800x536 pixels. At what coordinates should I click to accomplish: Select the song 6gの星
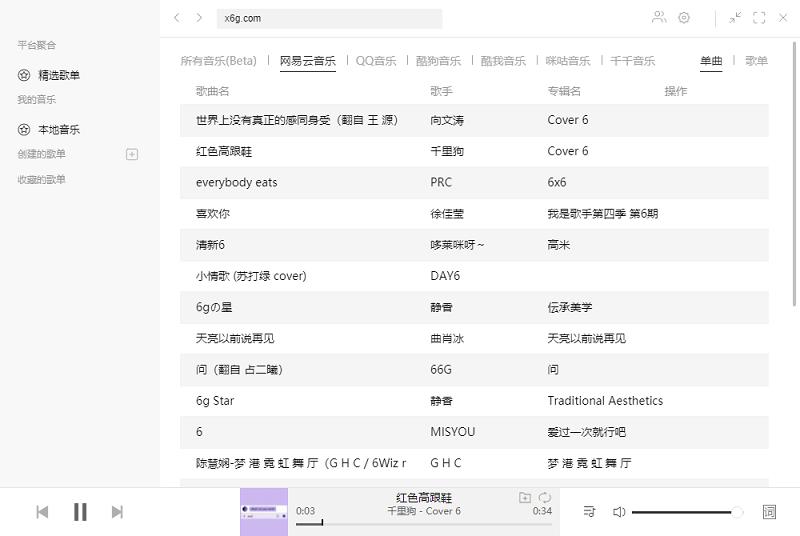pyautogui.click(x=214, y=307)
